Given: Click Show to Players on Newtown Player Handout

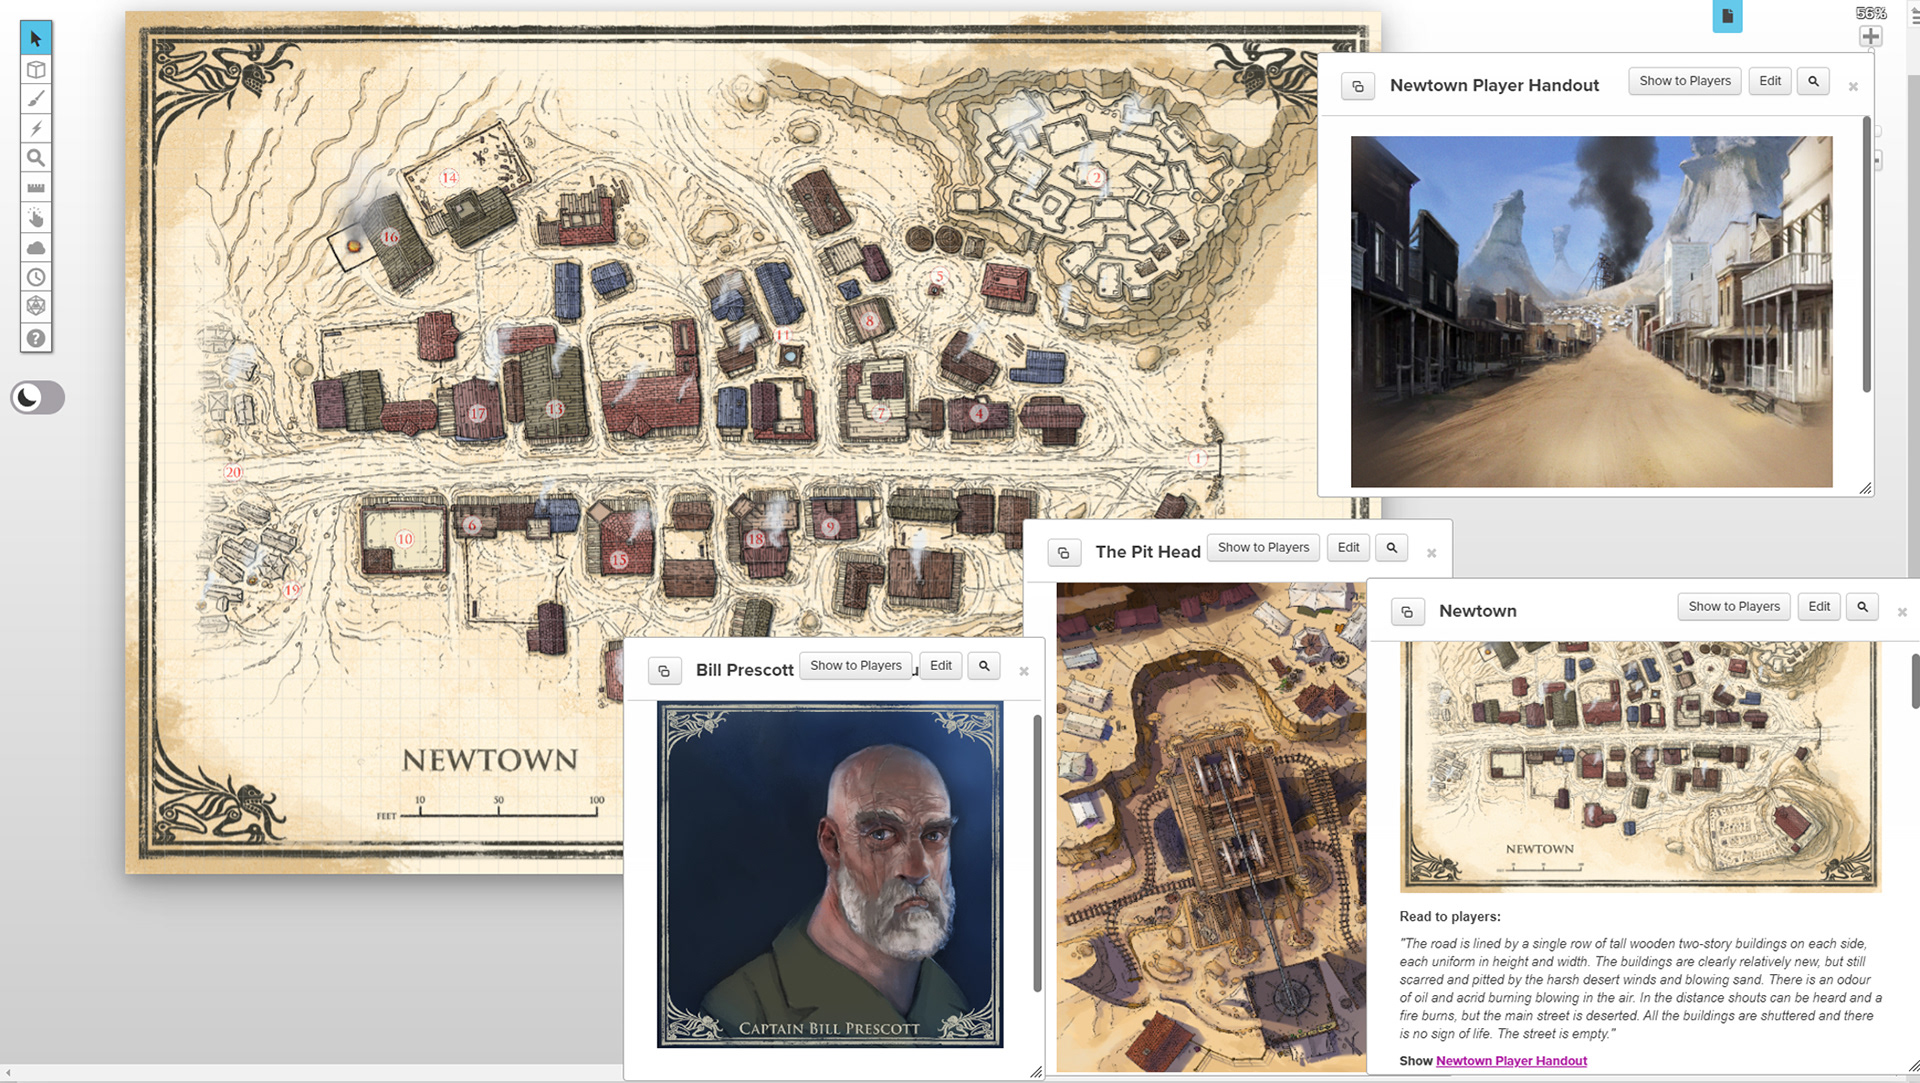Looking at the screenshot, I should click(x=1684, y=81).
